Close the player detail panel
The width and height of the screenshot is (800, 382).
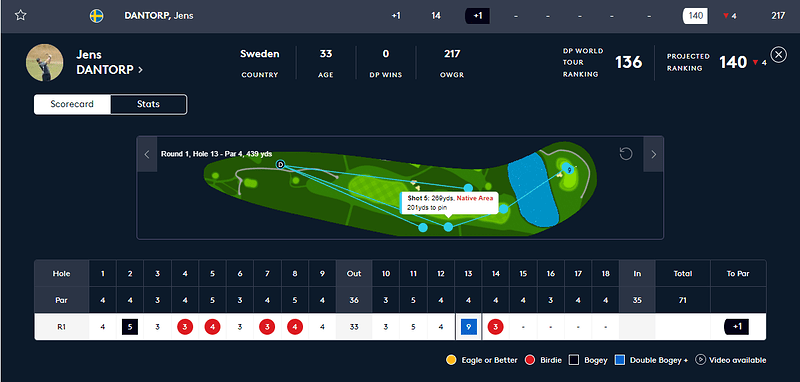pos(778,54)
